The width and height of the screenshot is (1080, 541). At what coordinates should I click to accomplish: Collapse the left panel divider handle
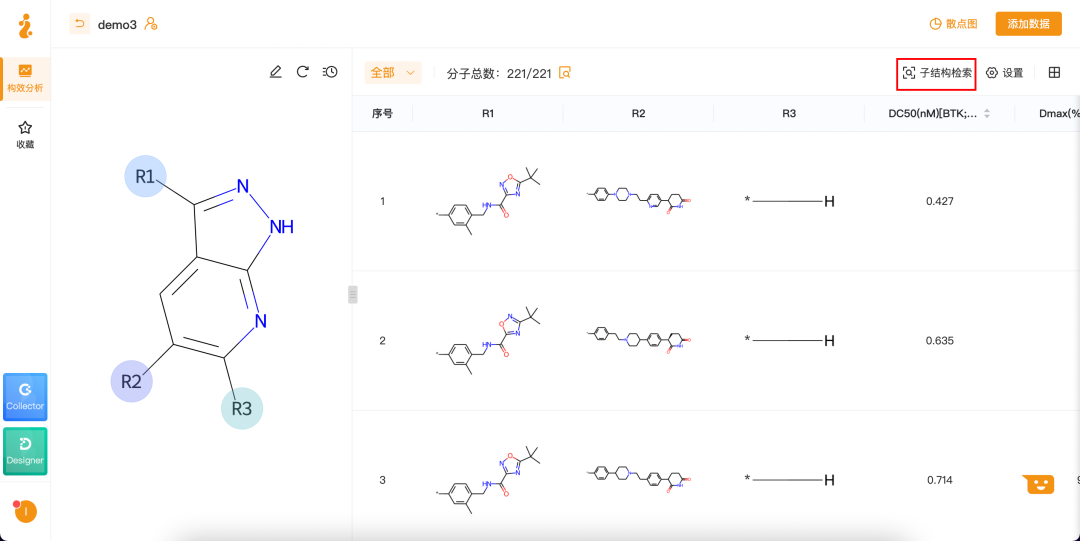click(x=352, y=294)
